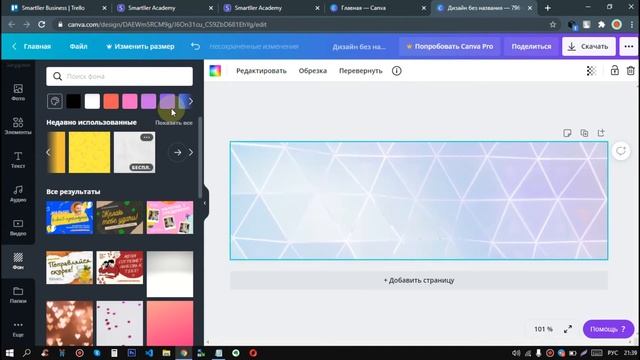640x360 pixels.
Task: Open the Папки folders panel
Action: (x=18, y=295)
